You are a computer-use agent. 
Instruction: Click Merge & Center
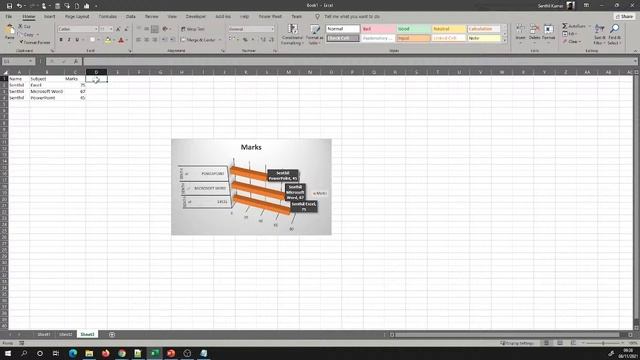tap(198, 40)
